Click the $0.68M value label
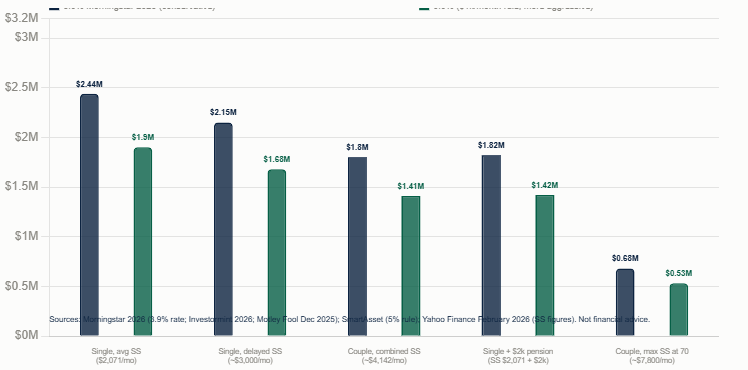The width and height of the screenshot is (748, 370). tap(625, 258)
